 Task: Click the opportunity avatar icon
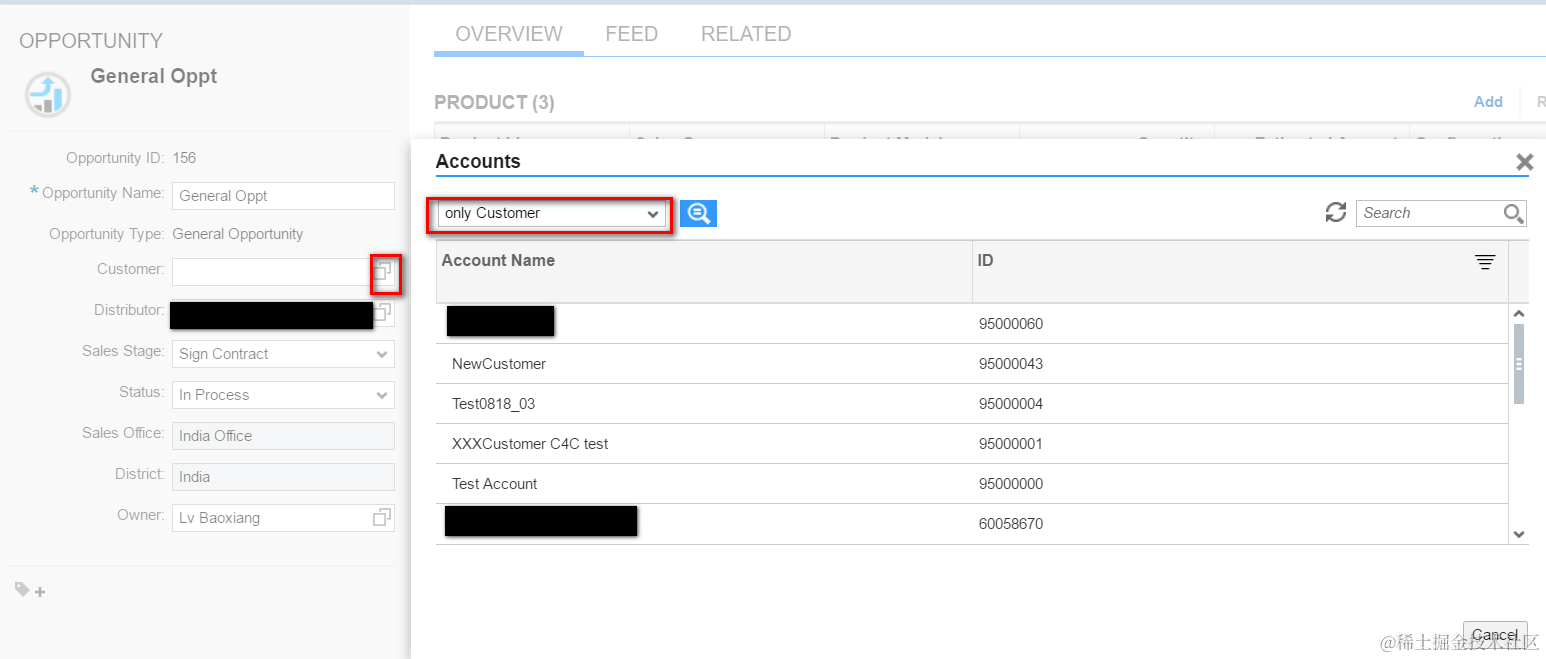click(47, 94)
